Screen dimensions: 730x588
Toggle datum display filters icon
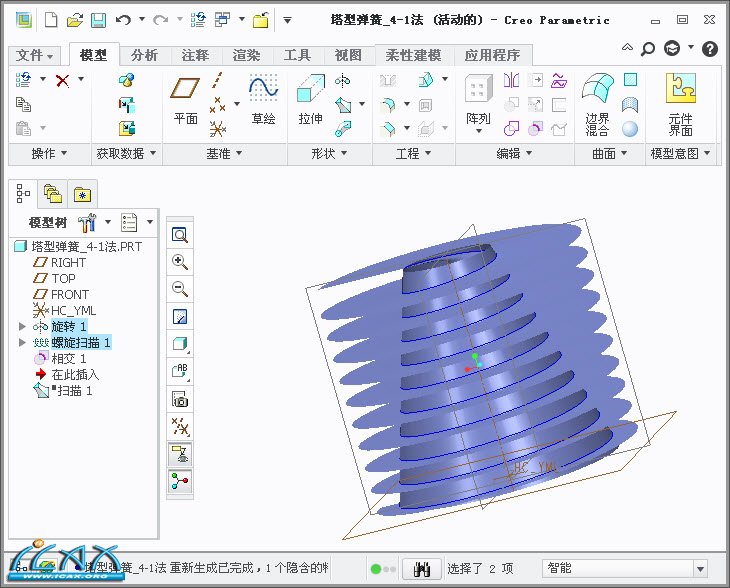point(181,427)
